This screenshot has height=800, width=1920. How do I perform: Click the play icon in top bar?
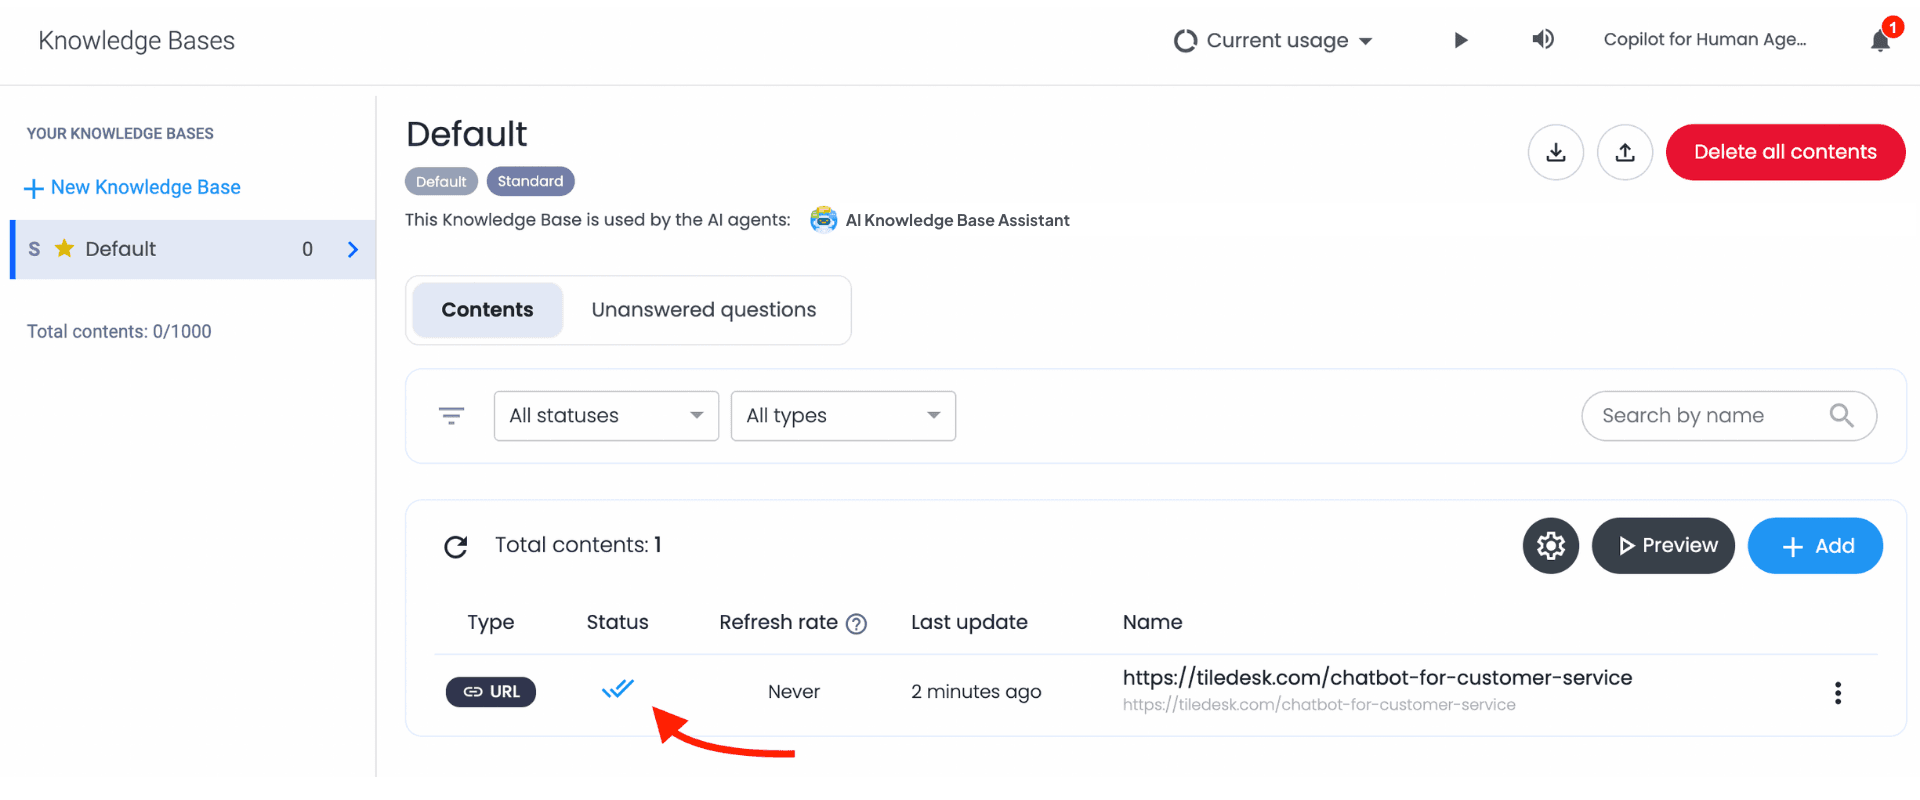pos(1460,40)
